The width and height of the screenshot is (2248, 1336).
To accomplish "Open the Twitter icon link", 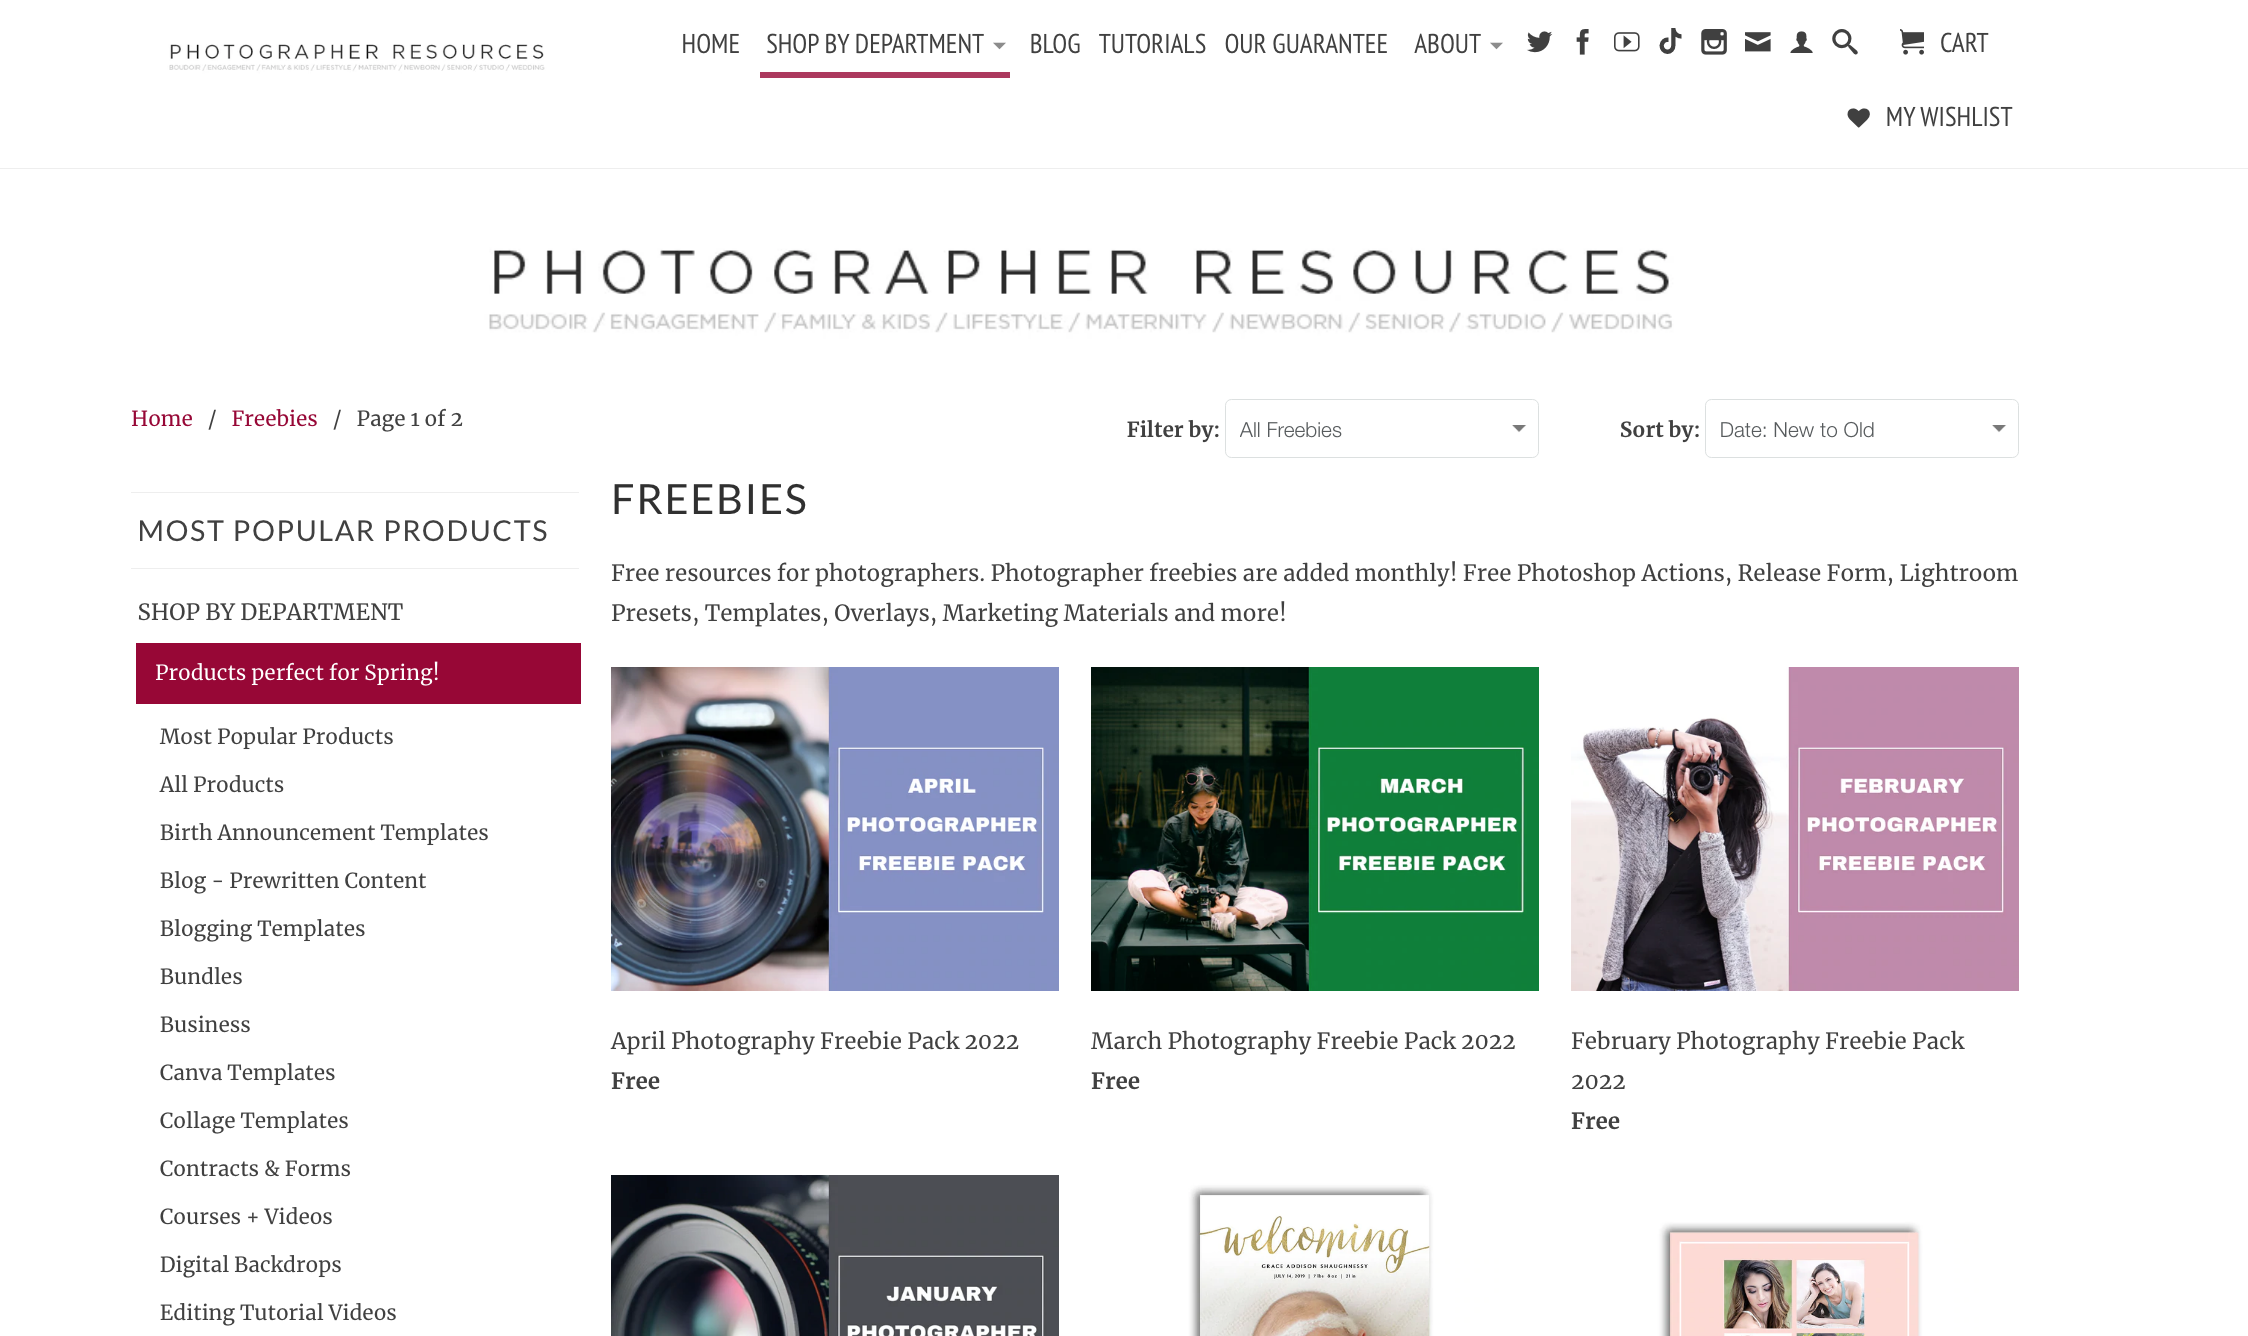I will (x=1539, y=42).
